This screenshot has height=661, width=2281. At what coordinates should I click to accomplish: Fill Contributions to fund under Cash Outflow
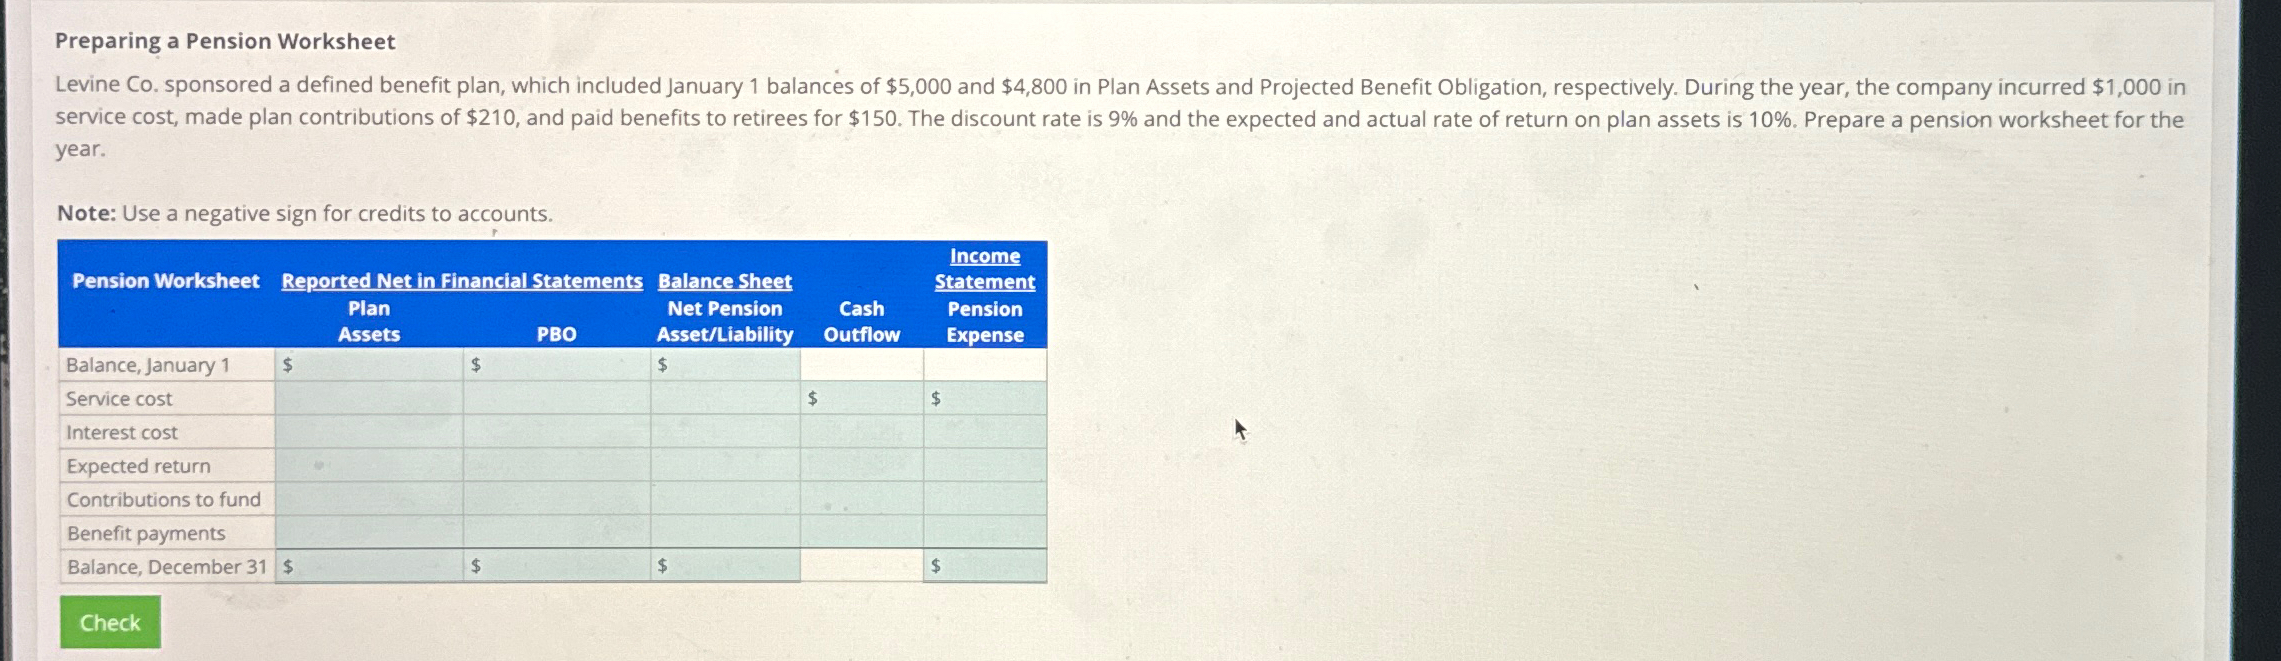click(860, 499)
